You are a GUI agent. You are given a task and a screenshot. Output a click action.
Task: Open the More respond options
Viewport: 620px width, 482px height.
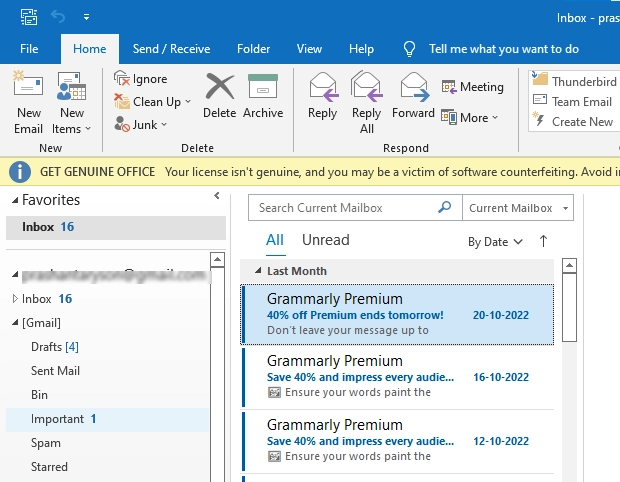(x=469, y=117)
